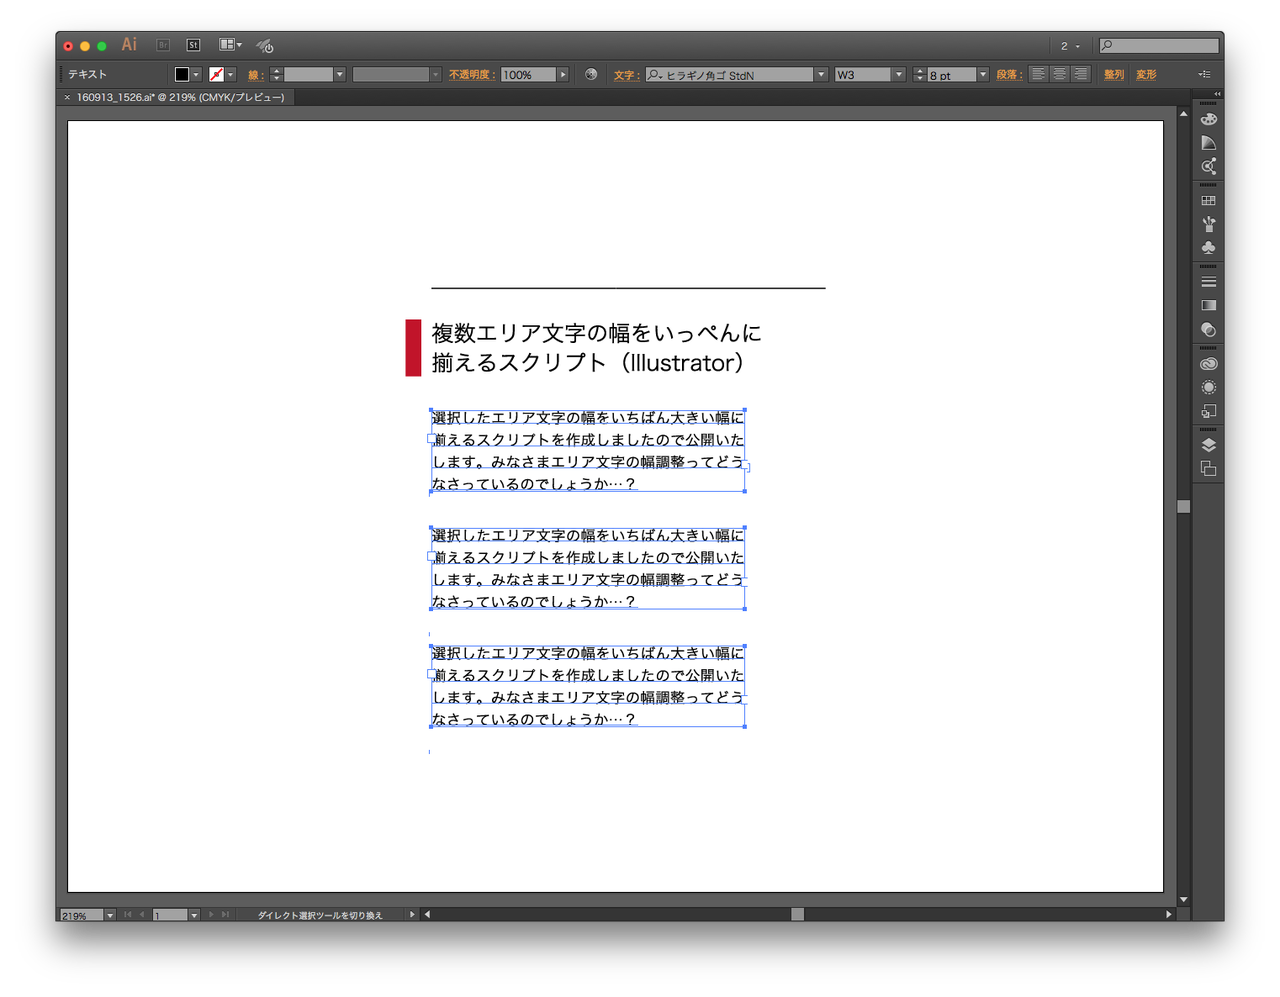Image resolution: width=1280 pixels, height=997 pixels.
Task: Open the Transparency panel icon
Action: pyautogui.click(x=1208, y=330)
